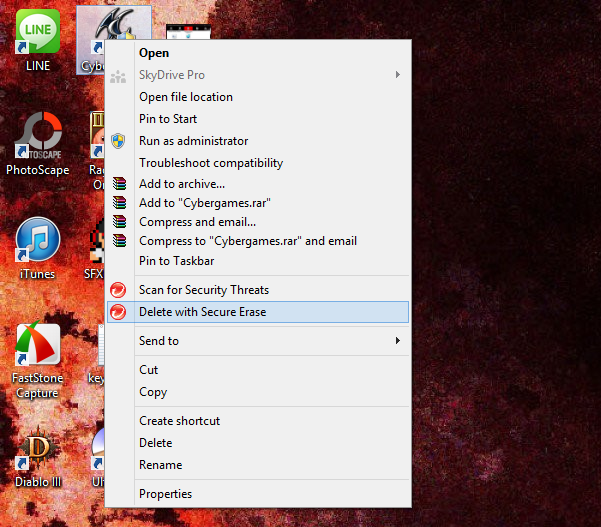Expand the Send to submenu arrow

[397, 341]
